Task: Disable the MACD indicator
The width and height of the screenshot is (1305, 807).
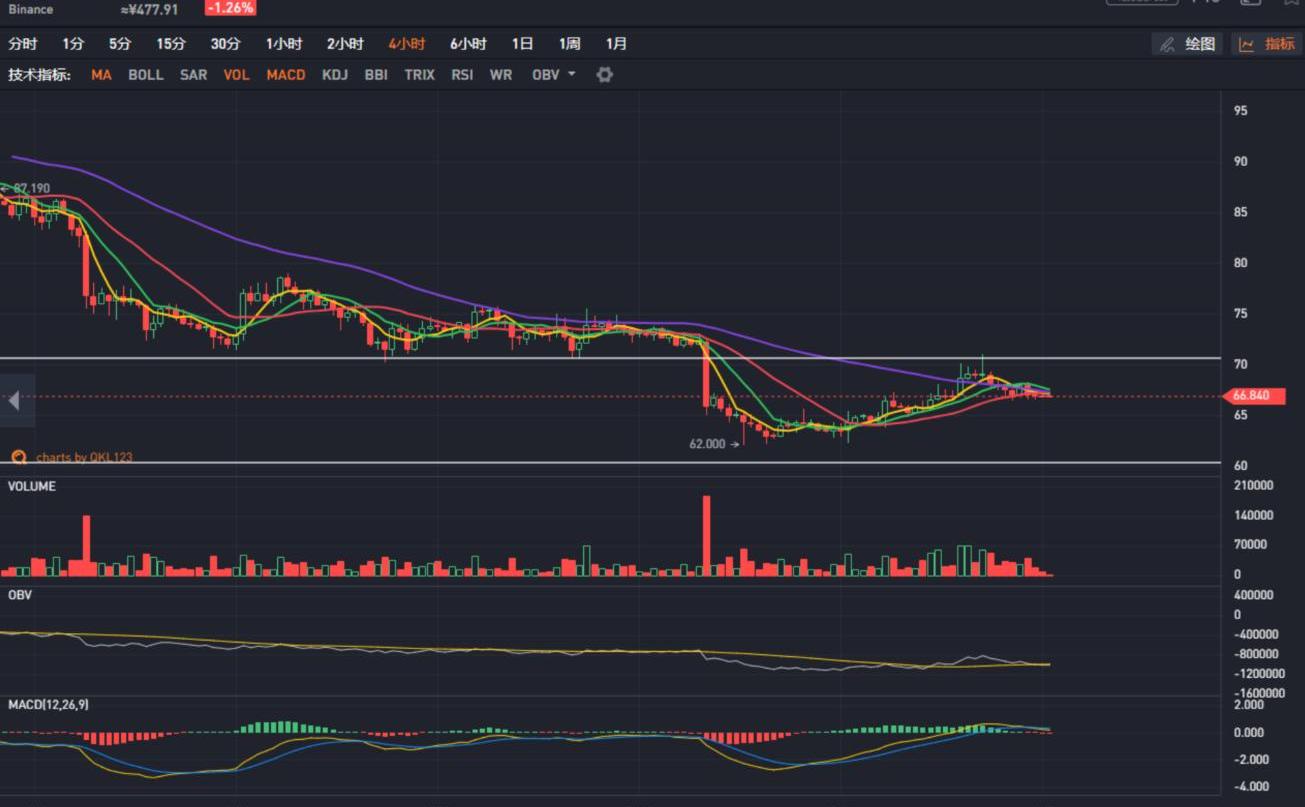Action: (286, 75)
